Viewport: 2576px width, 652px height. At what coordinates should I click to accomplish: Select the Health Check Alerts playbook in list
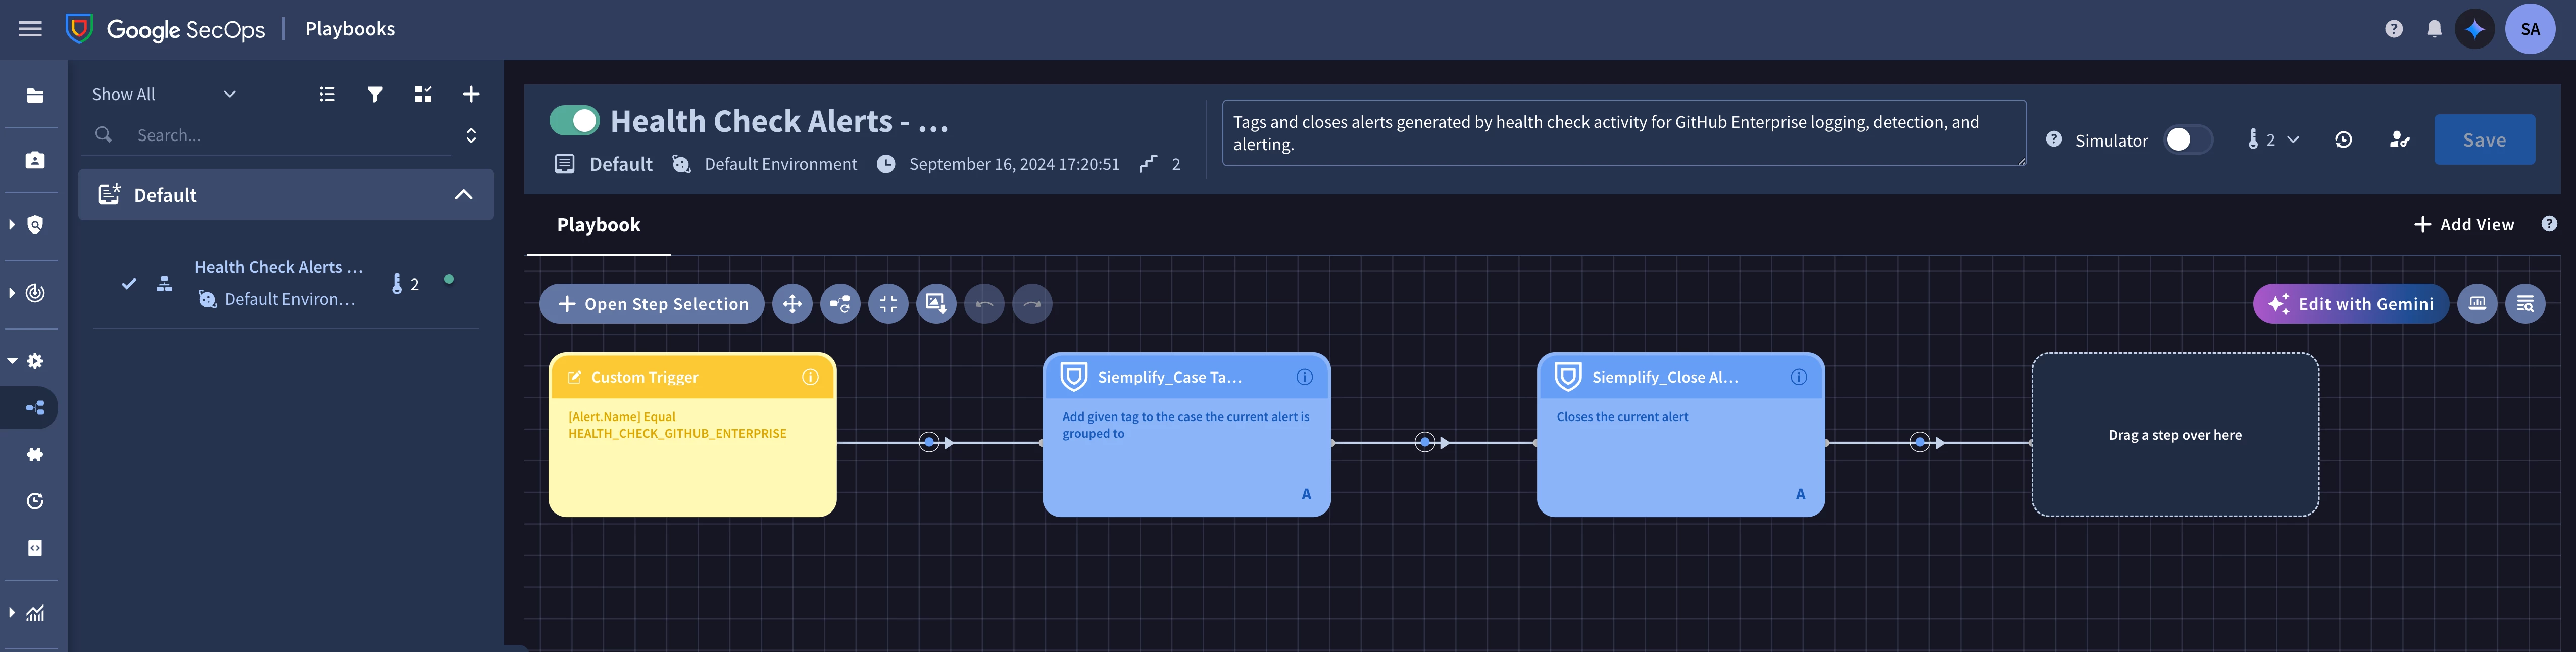tap(285, 283)
